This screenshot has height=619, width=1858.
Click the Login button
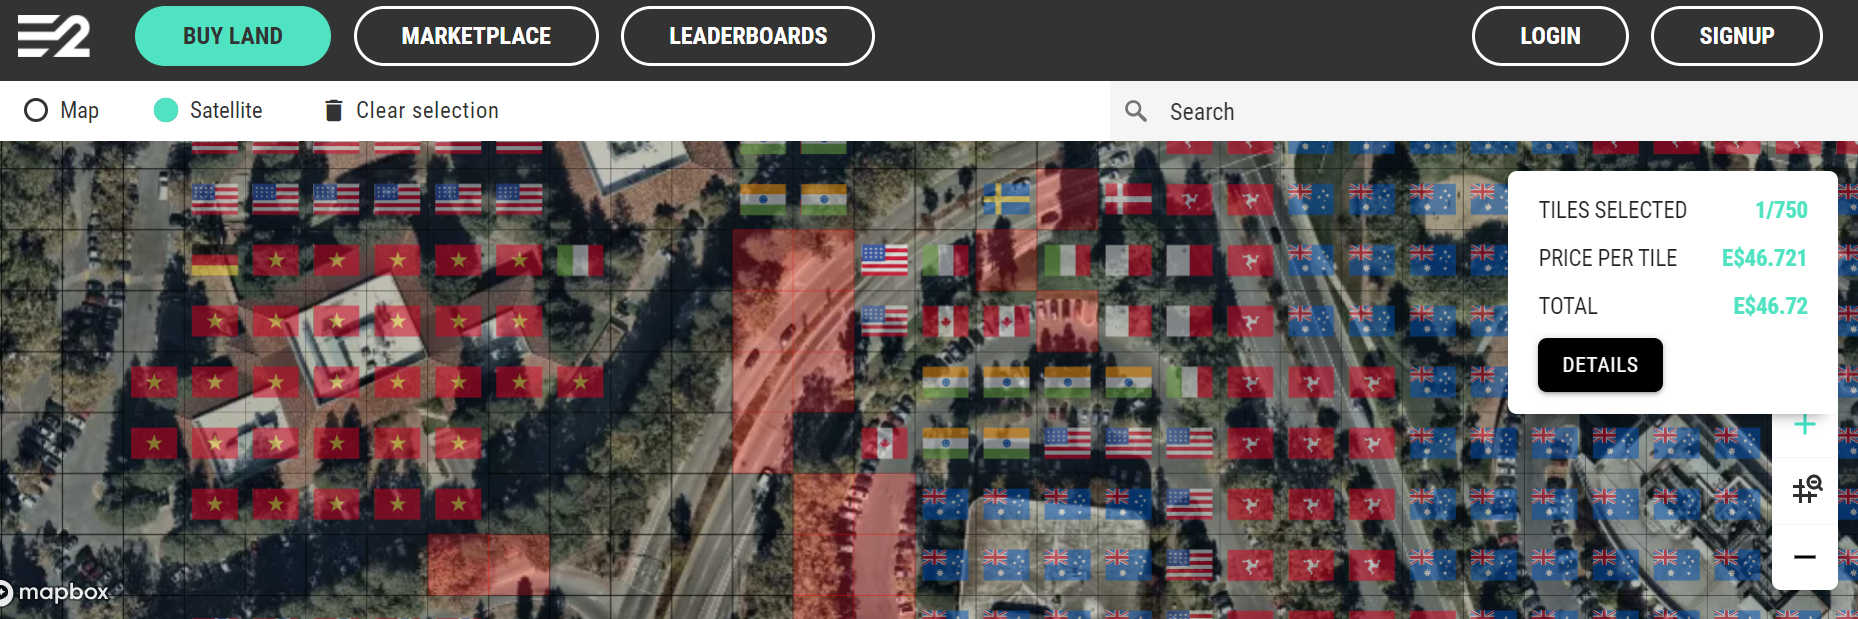[1550, 36]
